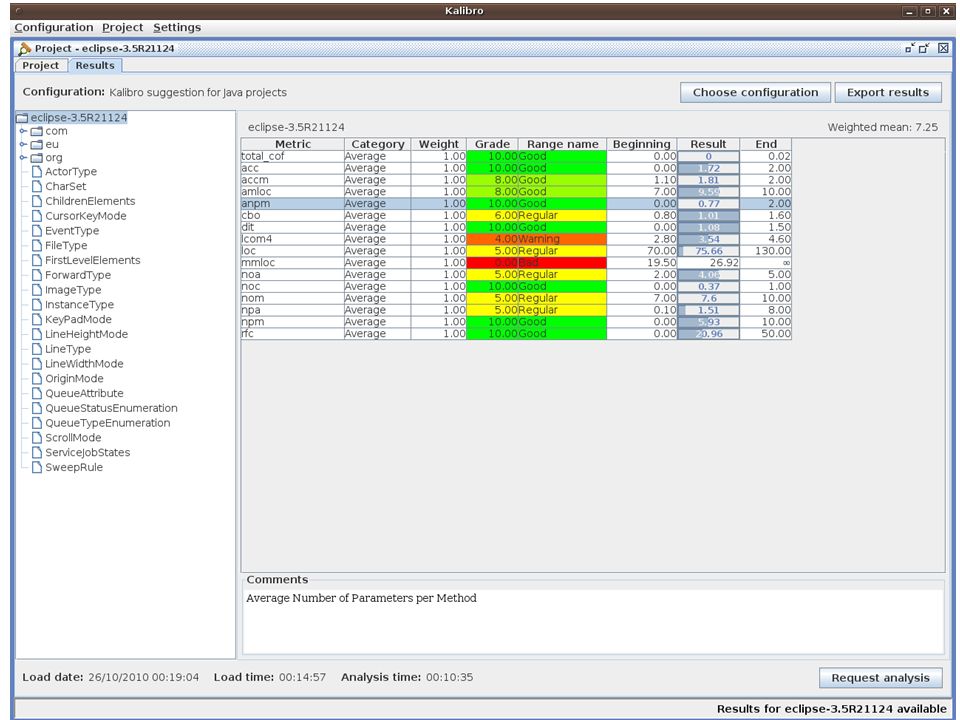Screen dimensions: 960x720
Task: Click mmloc result value 26.92
Action: coord(708,263)
